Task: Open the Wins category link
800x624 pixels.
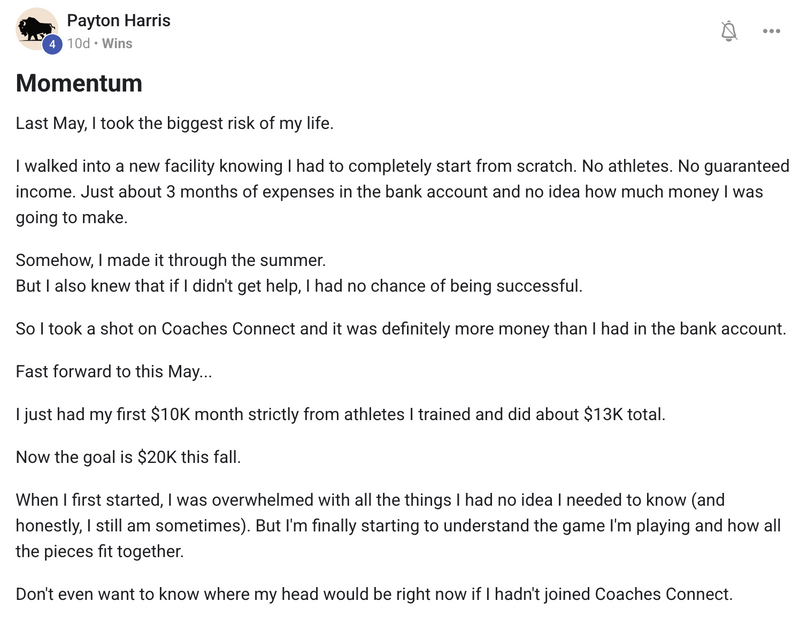Action: click(117, 43)
